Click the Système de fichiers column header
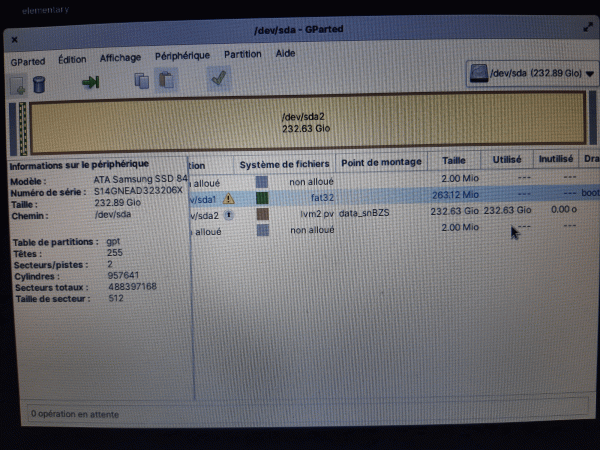The image size is (600, 450). tap(283, 164)
